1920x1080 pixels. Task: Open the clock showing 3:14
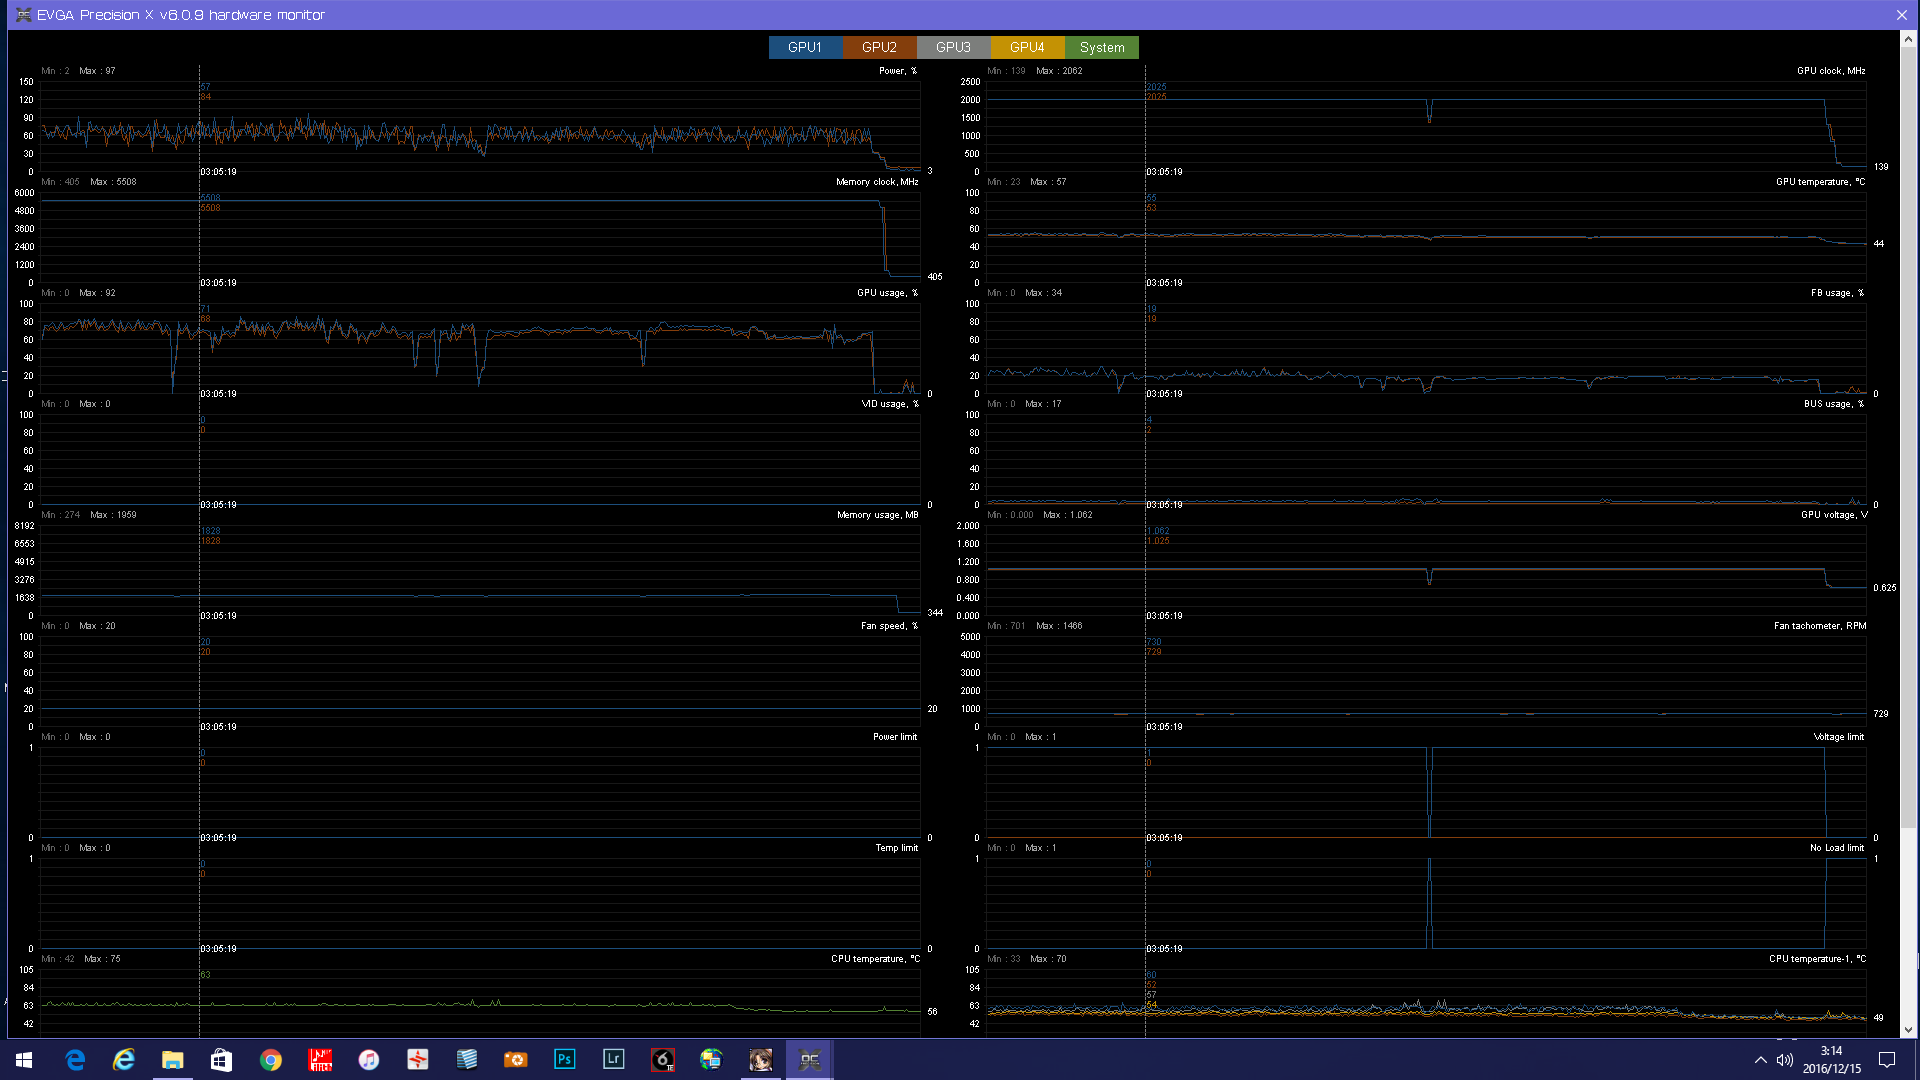(x=1832, y=1060)
